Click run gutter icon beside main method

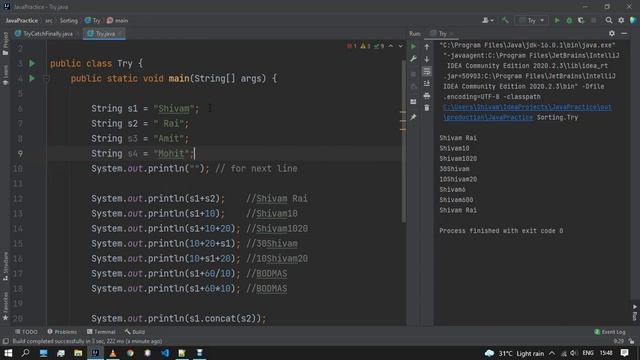32,78
